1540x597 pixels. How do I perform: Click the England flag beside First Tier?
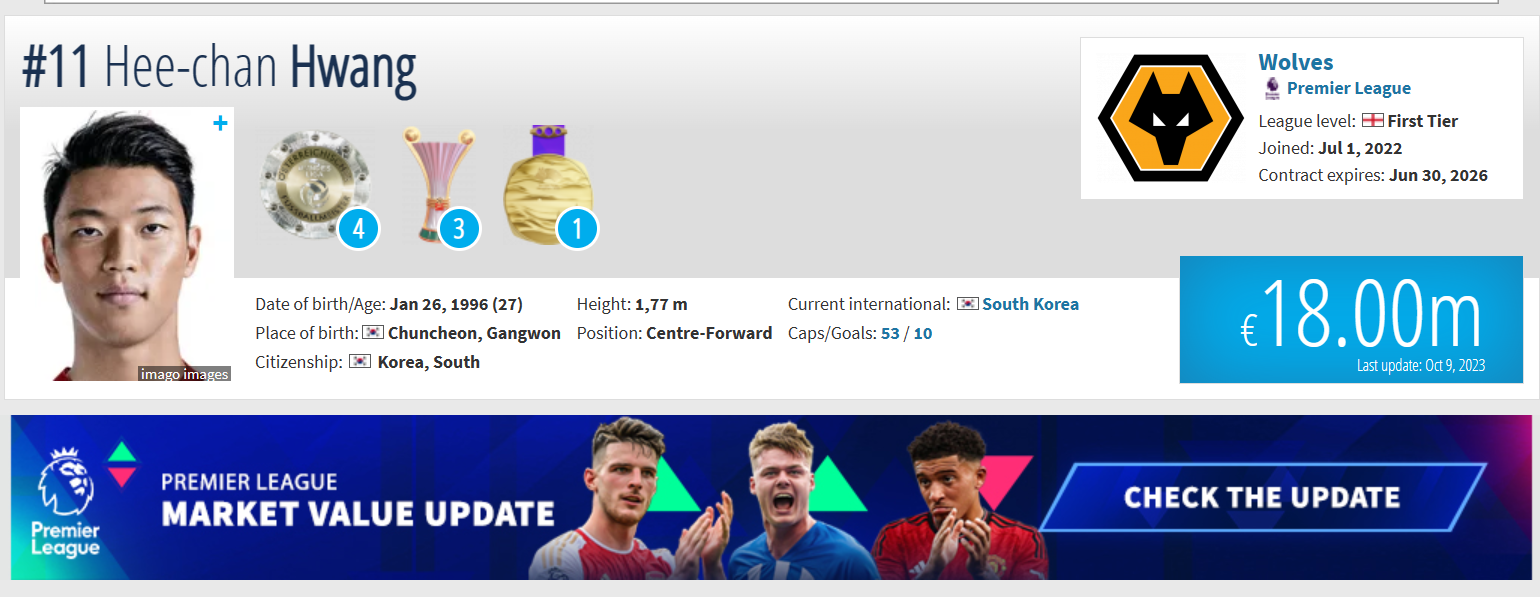[x=1373, y=120]
